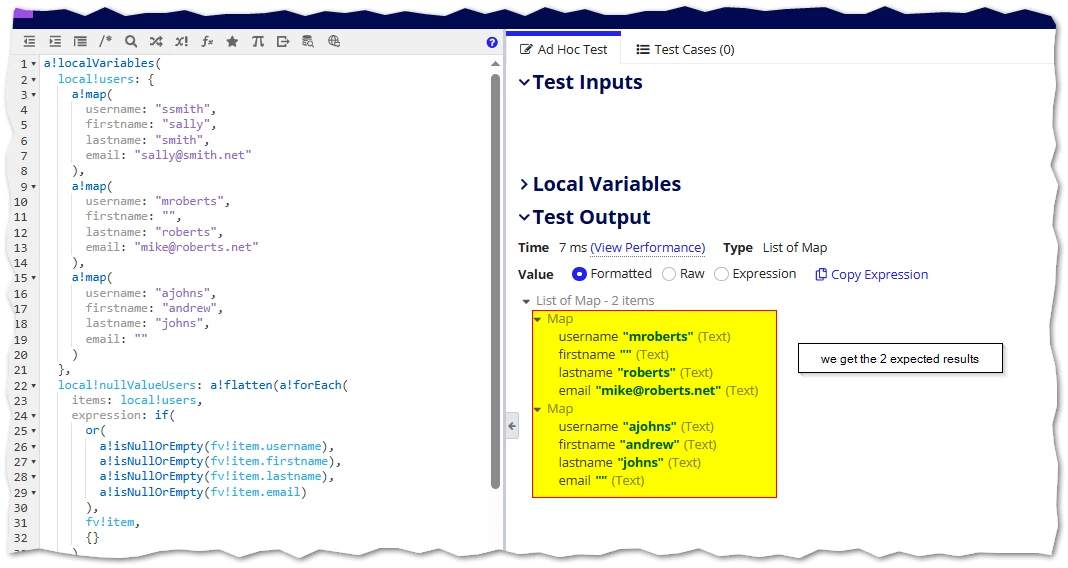This screenshot has width=1068, height=568.
Task: Collapse the List of Map - 2 items node
Action: (x=526, y=301)
